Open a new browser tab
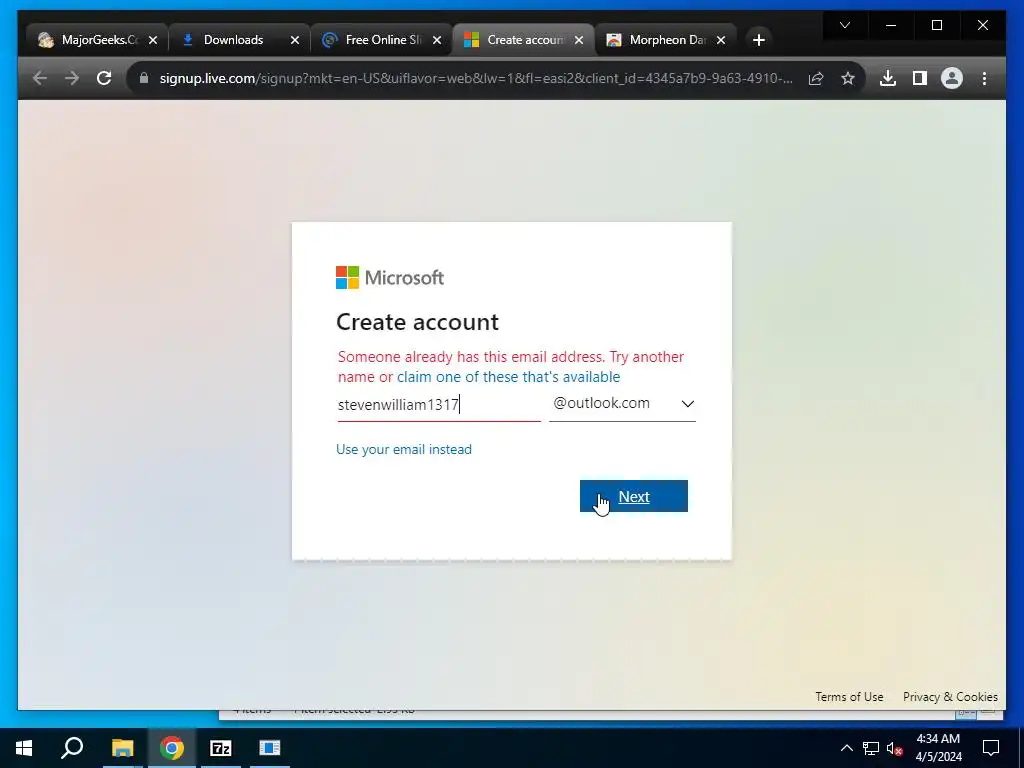The image size is (1024, 768). click(758, 40)
